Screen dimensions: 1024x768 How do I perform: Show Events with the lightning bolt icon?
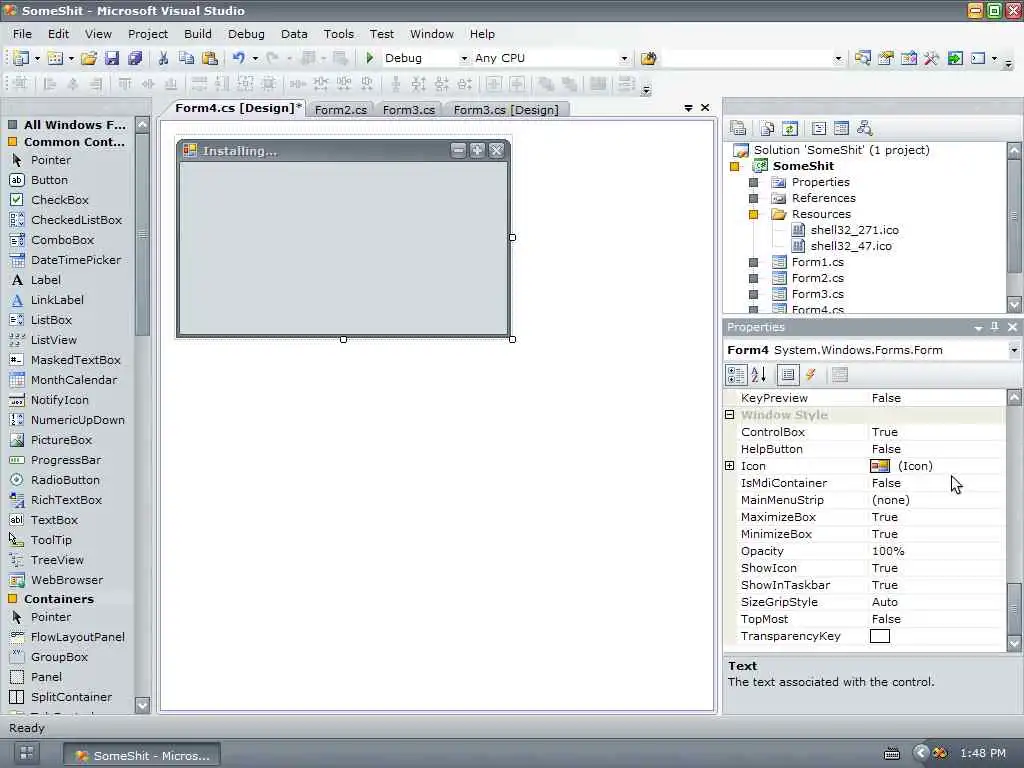(811, 375)
